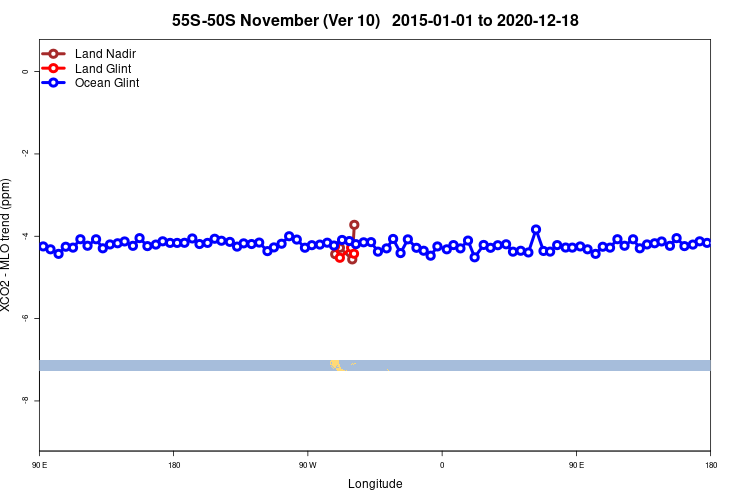Click the 0 longitude tick label
The width and height of the screenshot is (750, 500).
click(x=442, y=465)
